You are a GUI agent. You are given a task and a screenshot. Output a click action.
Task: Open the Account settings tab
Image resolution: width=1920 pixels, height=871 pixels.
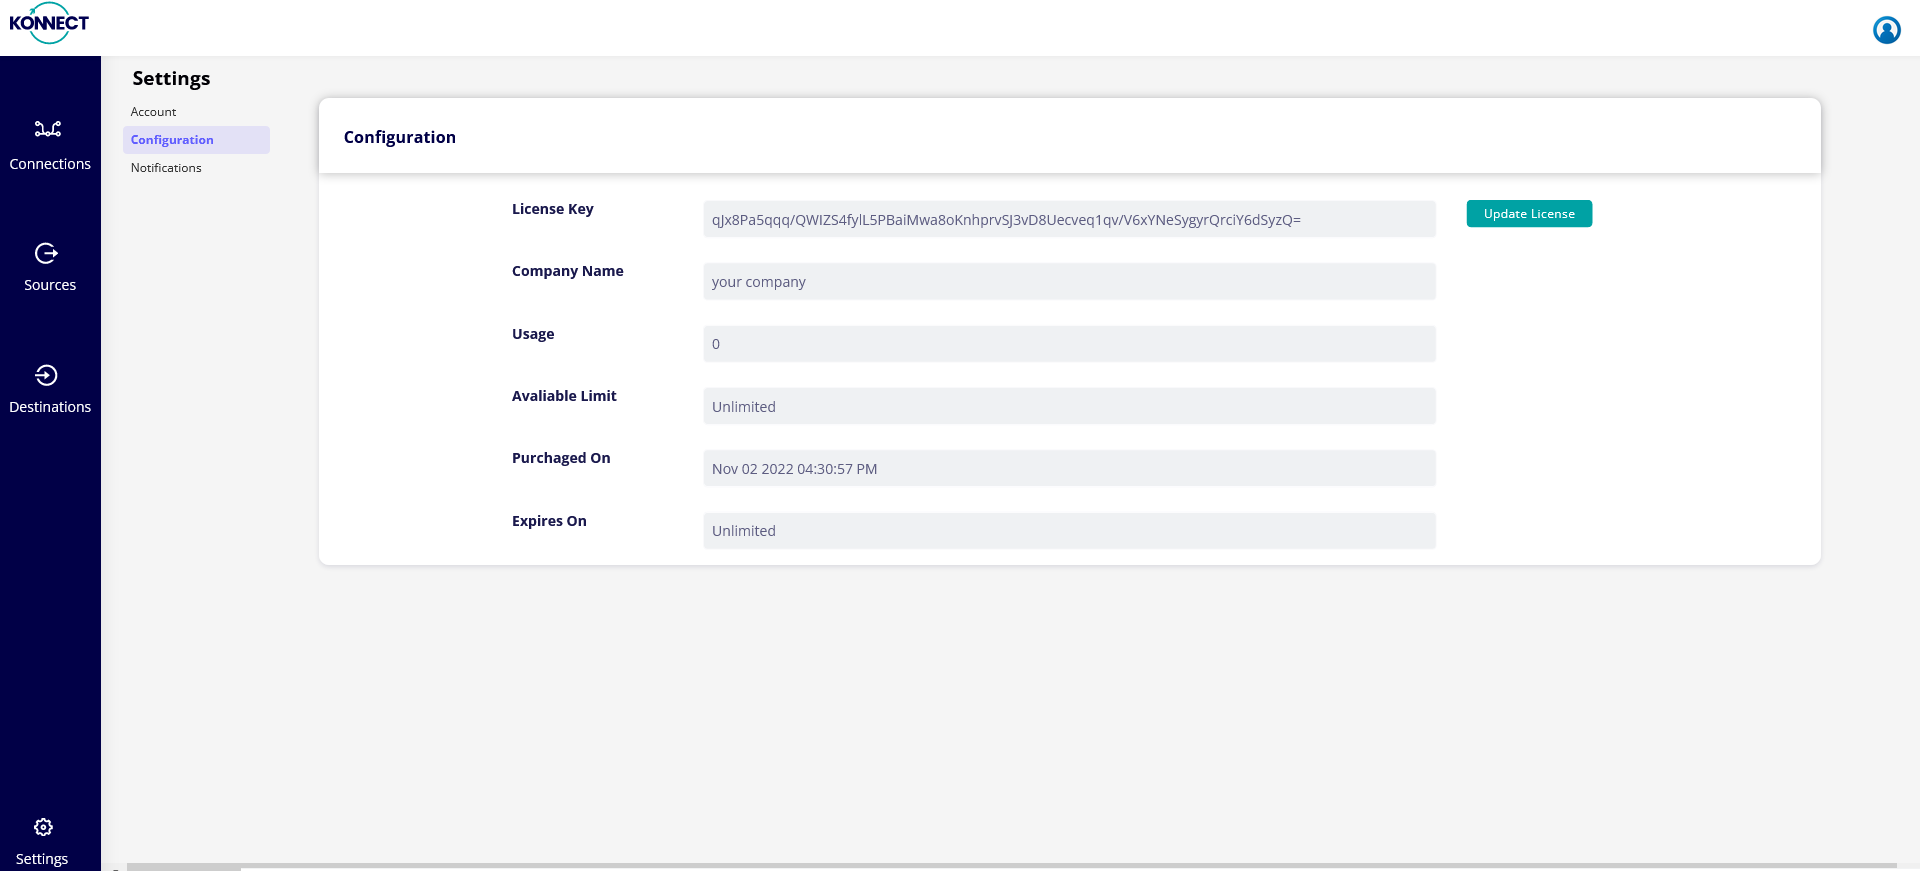153,112
